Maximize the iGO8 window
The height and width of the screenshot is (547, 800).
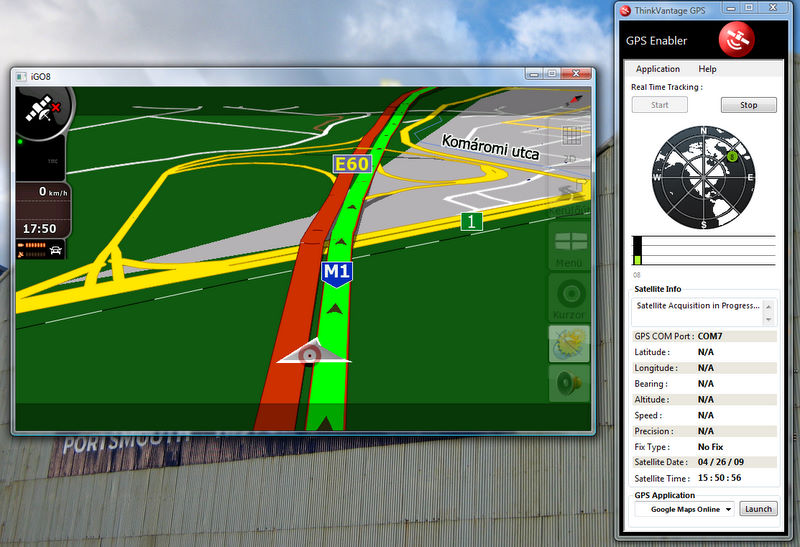click(552, 74)
